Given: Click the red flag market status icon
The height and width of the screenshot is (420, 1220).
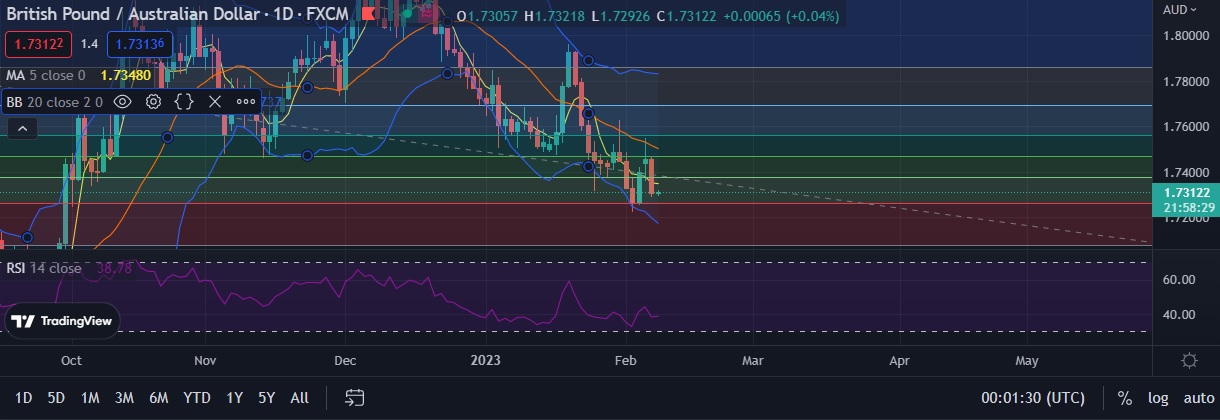Looking at the screenshot, I should pos(369,15).
